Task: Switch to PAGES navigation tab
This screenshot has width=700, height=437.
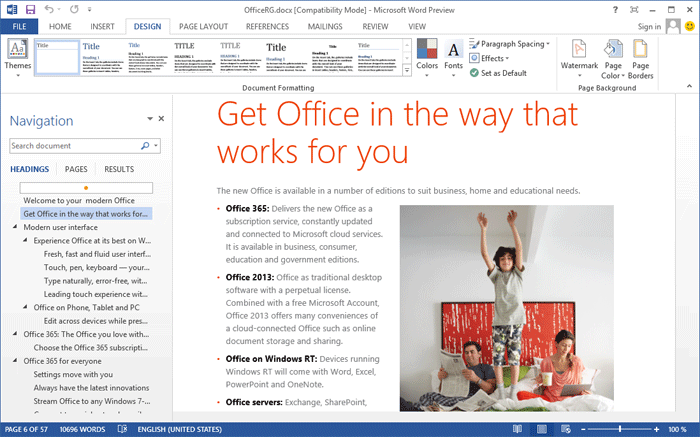Action: pyautogui.click(x=76, y=169)
